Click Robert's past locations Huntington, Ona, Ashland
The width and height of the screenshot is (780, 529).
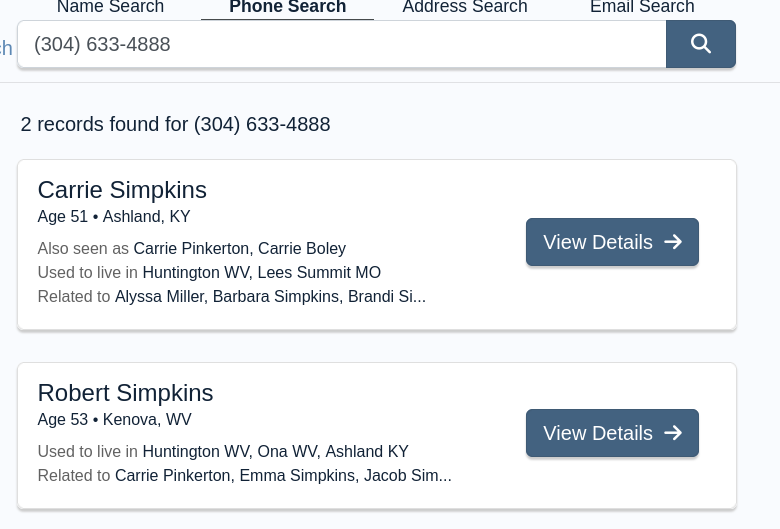pos(275,451)
